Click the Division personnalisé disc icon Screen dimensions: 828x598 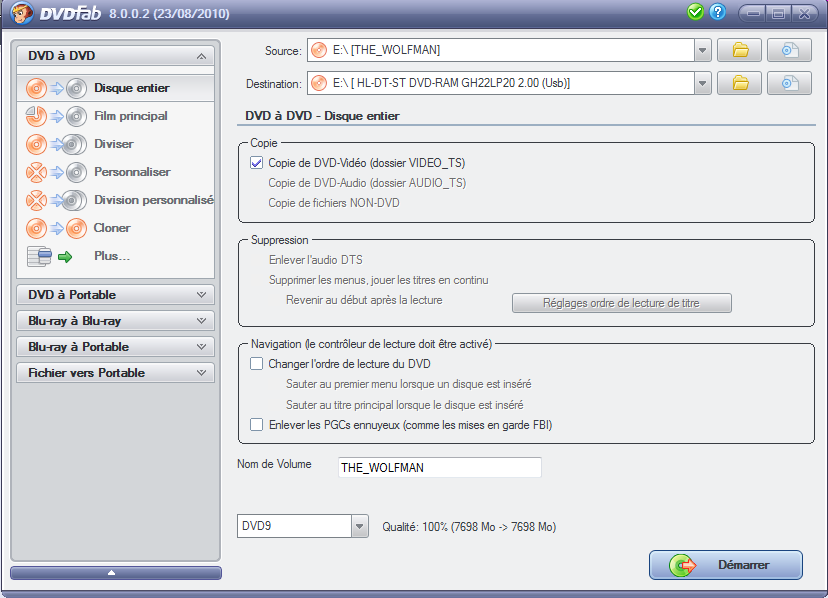(x=56, y=200)
